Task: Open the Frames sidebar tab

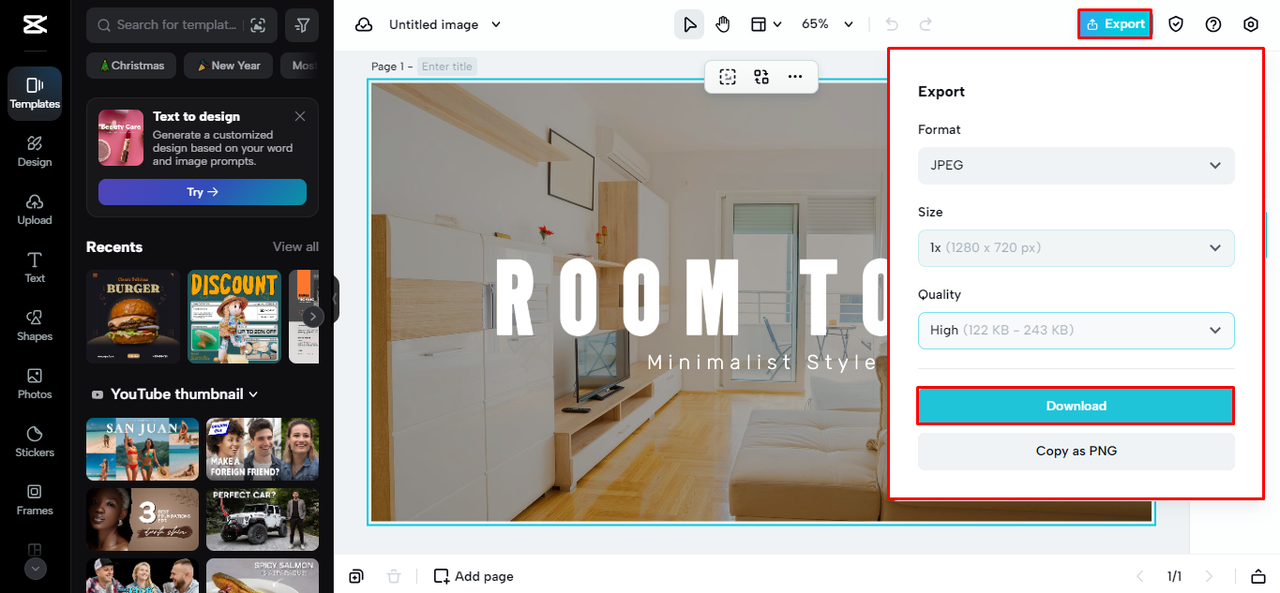Action: (35, 500)
